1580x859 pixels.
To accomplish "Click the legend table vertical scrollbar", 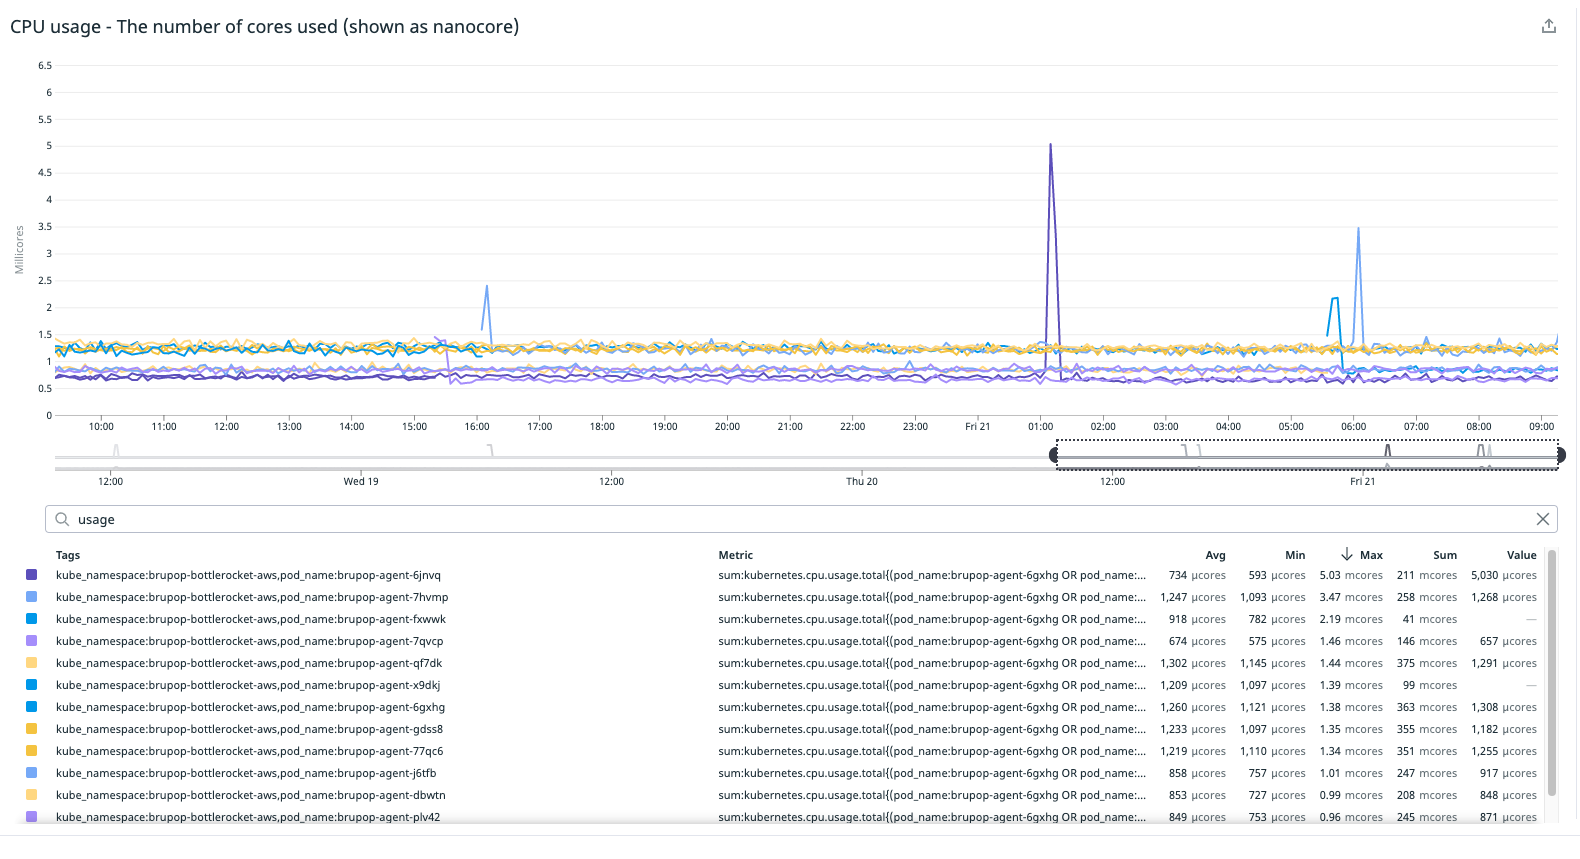I will coord(1552,672).
